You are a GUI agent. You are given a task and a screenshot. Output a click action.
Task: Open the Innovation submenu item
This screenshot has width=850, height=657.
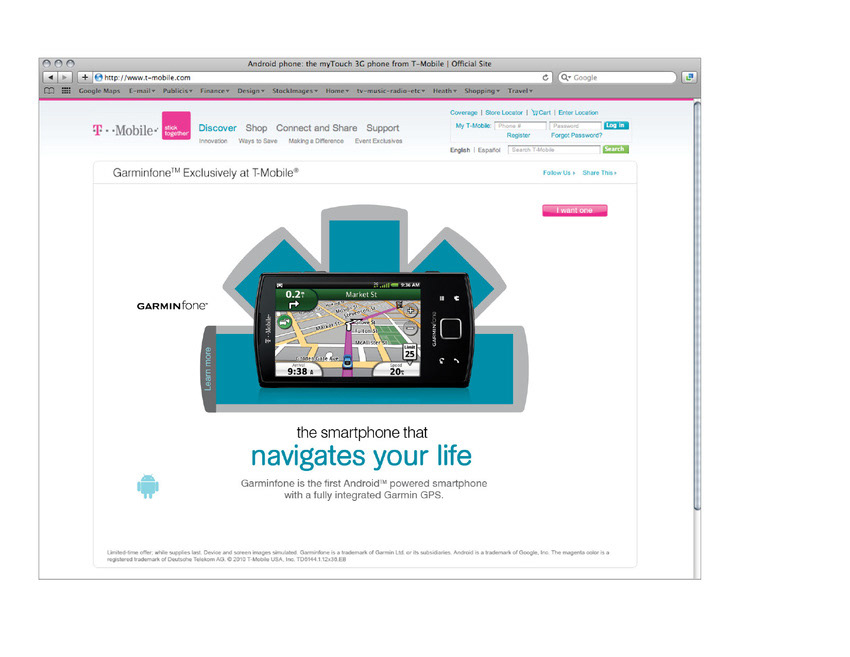click(213, 141)
